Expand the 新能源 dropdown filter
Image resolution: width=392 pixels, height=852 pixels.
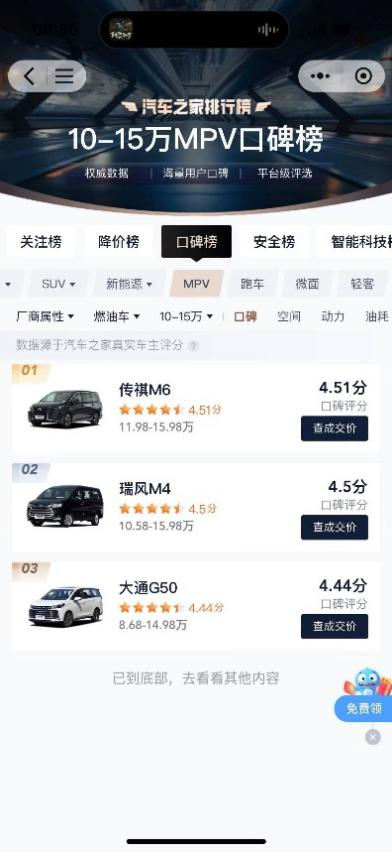tap(129, 284)
